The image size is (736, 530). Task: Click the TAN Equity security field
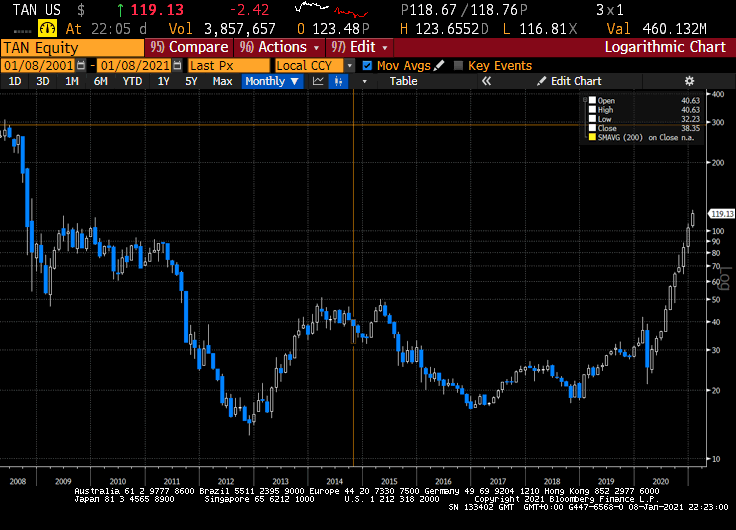(x=72, y=48)
